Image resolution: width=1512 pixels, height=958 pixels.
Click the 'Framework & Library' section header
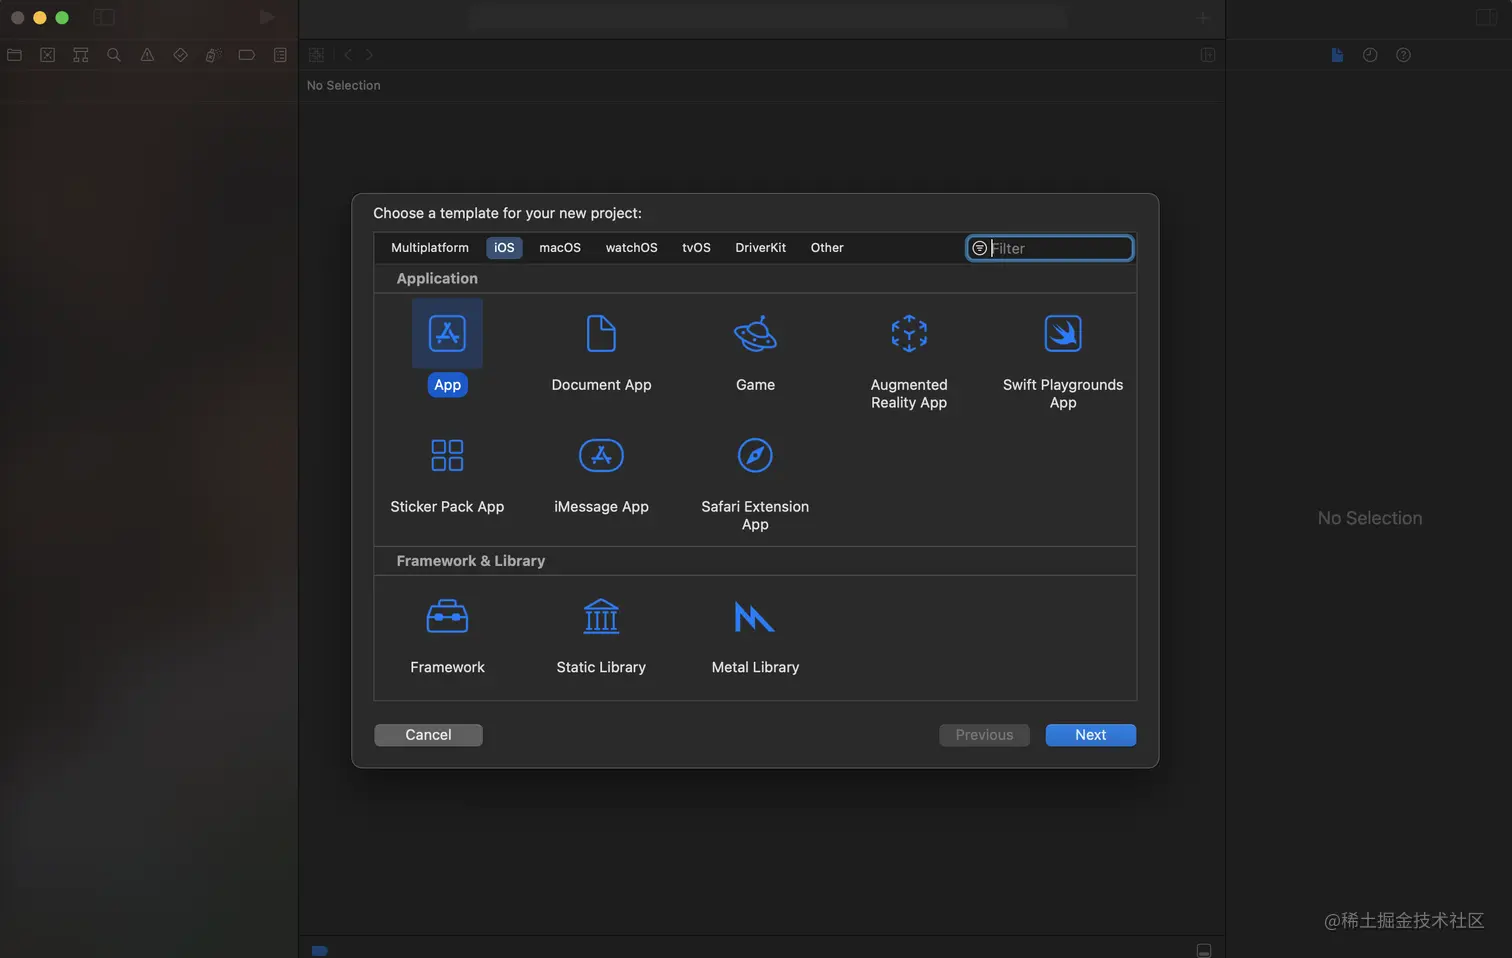coord(470,561)
